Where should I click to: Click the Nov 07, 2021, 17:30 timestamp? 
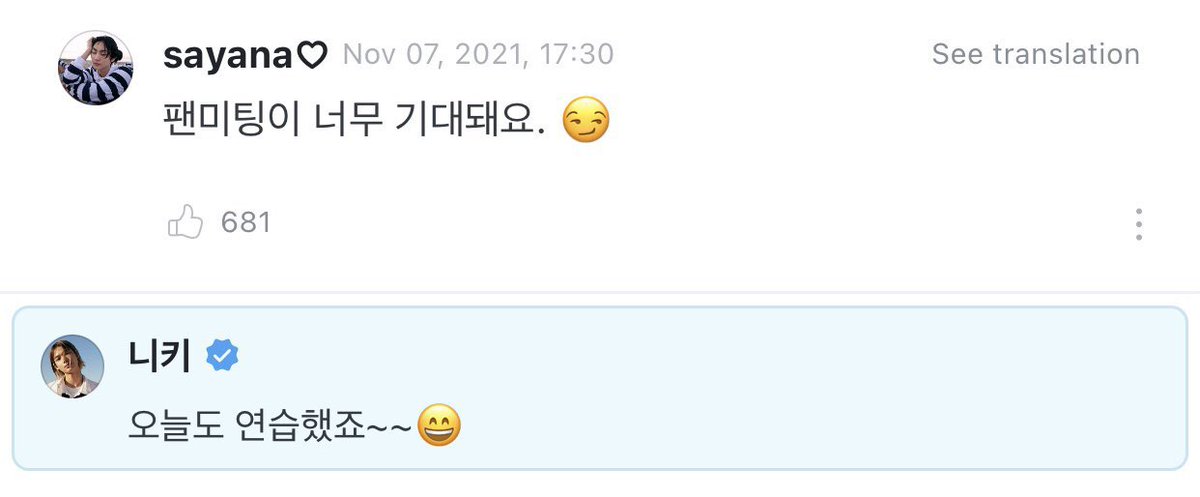point(478,55)
